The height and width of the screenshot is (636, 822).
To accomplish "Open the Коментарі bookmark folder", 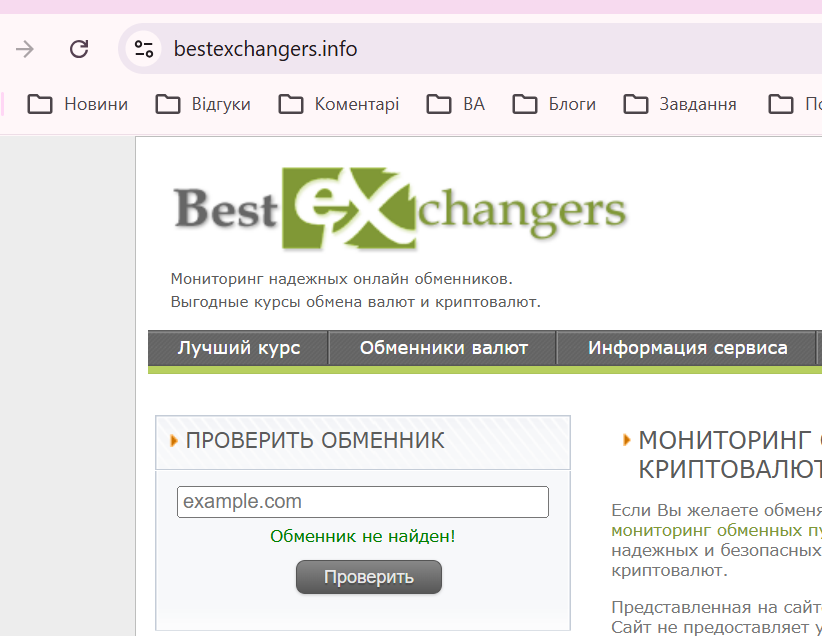I will [339, 104].
